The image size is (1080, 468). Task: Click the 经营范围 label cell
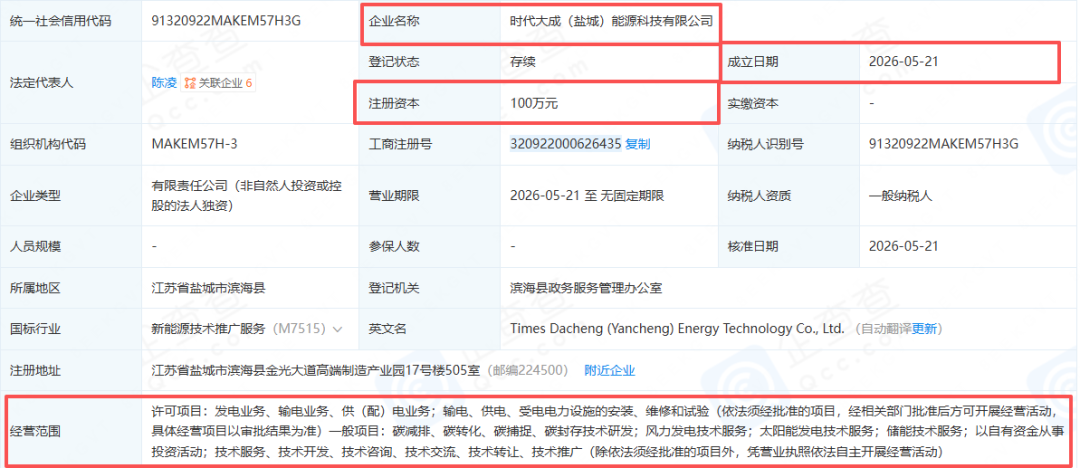click(70, 431)
